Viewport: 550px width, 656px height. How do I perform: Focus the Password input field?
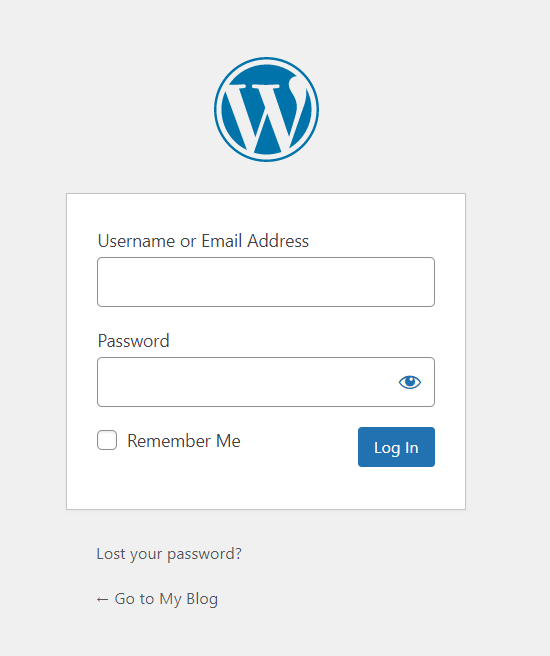(x=266, y=382)
